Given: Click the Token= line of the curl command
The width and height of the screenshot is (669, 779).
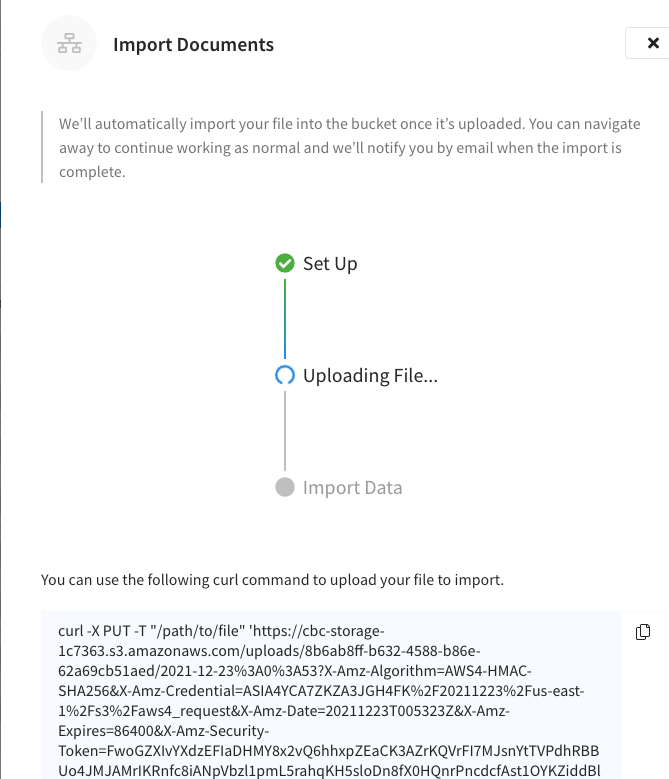Looking at the screenshot, I should click(328, 751).
